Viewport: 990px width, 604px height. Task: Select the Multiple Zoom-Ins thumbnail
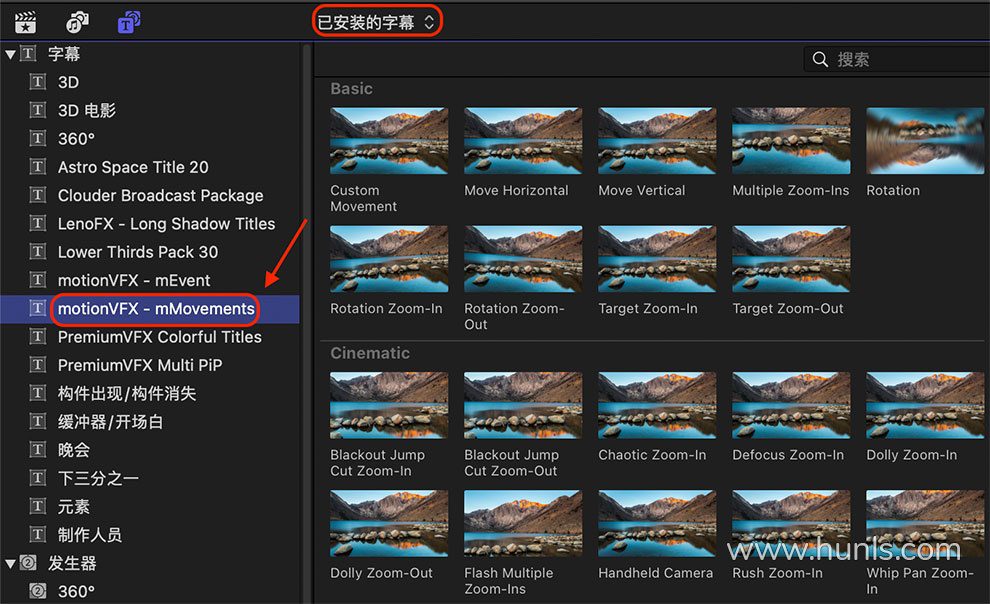pyautogui.click(x=791, y=141)
